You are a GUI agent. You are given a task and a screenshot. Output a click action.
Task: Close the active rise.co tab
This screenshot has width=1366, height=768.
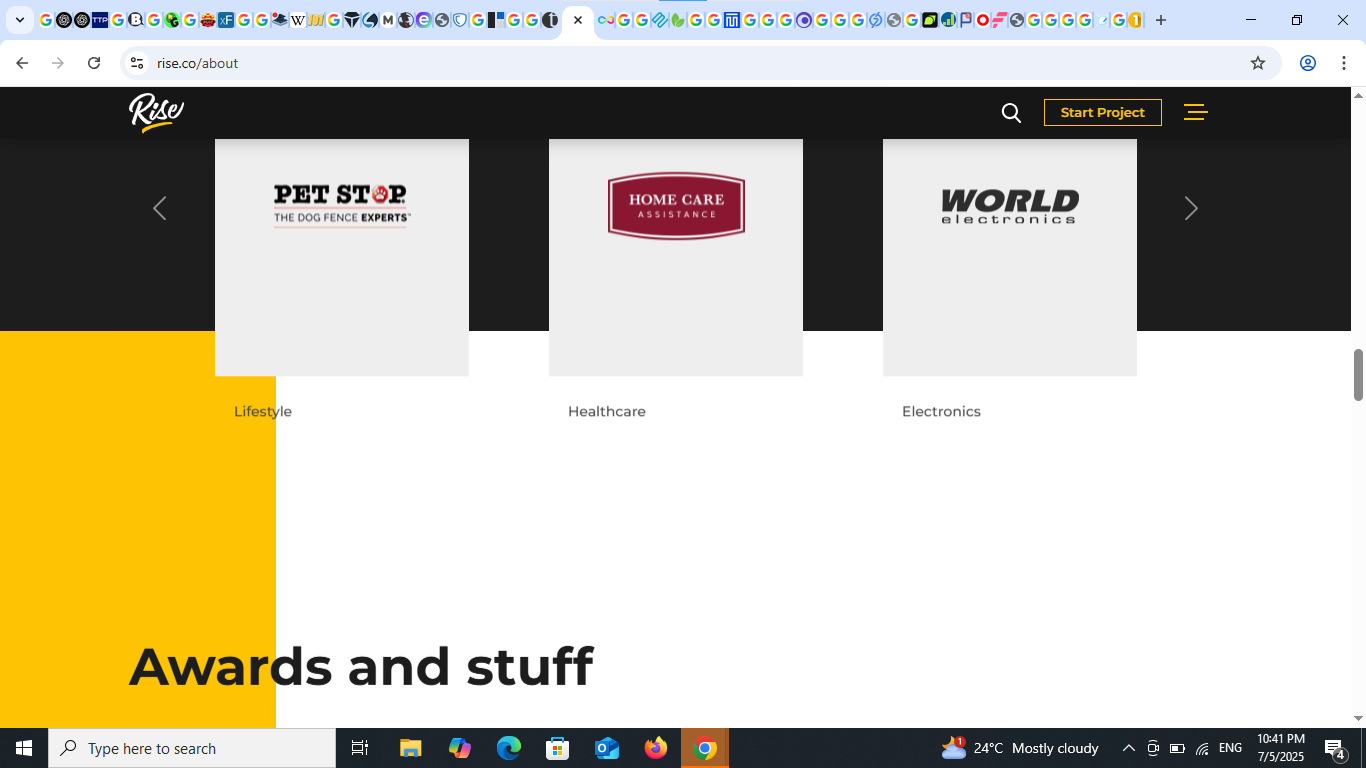(x=578, y=20)
